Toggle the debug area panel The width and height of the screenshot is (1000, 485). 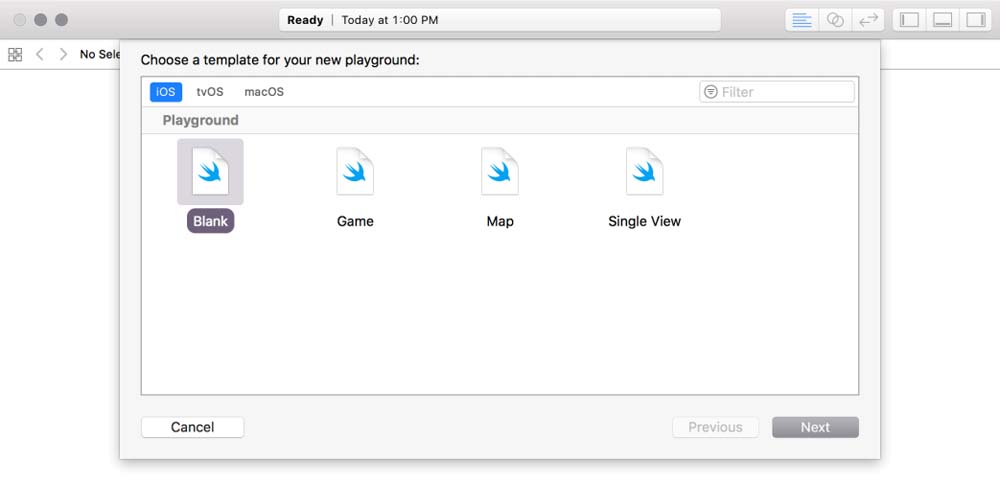click(x=942, y=20)
